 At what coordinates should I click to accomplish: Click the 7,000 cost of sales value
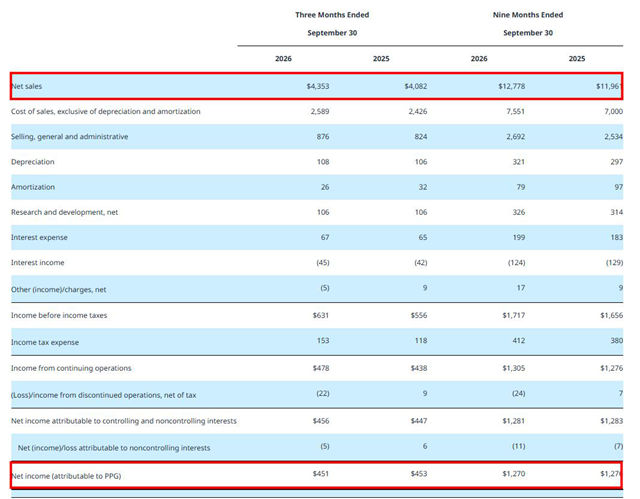[x=613, y=111]
